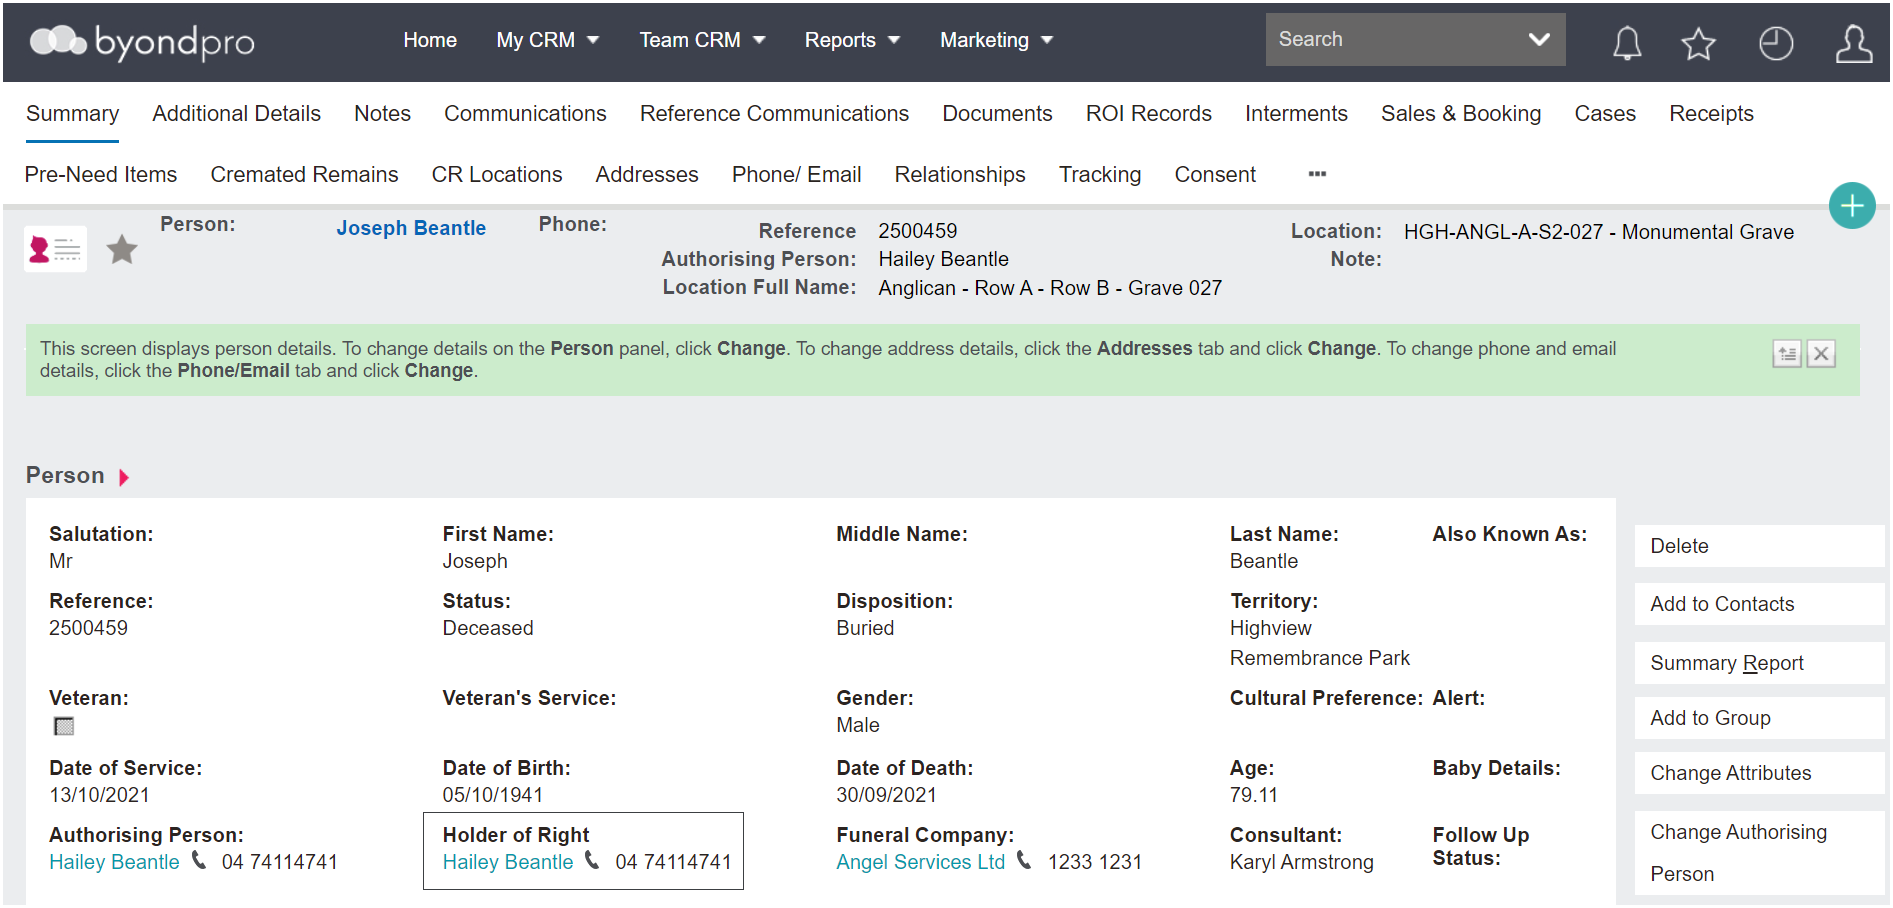Switch to the Tracking tab
1893x908 pixels.
click(1100, 175)
